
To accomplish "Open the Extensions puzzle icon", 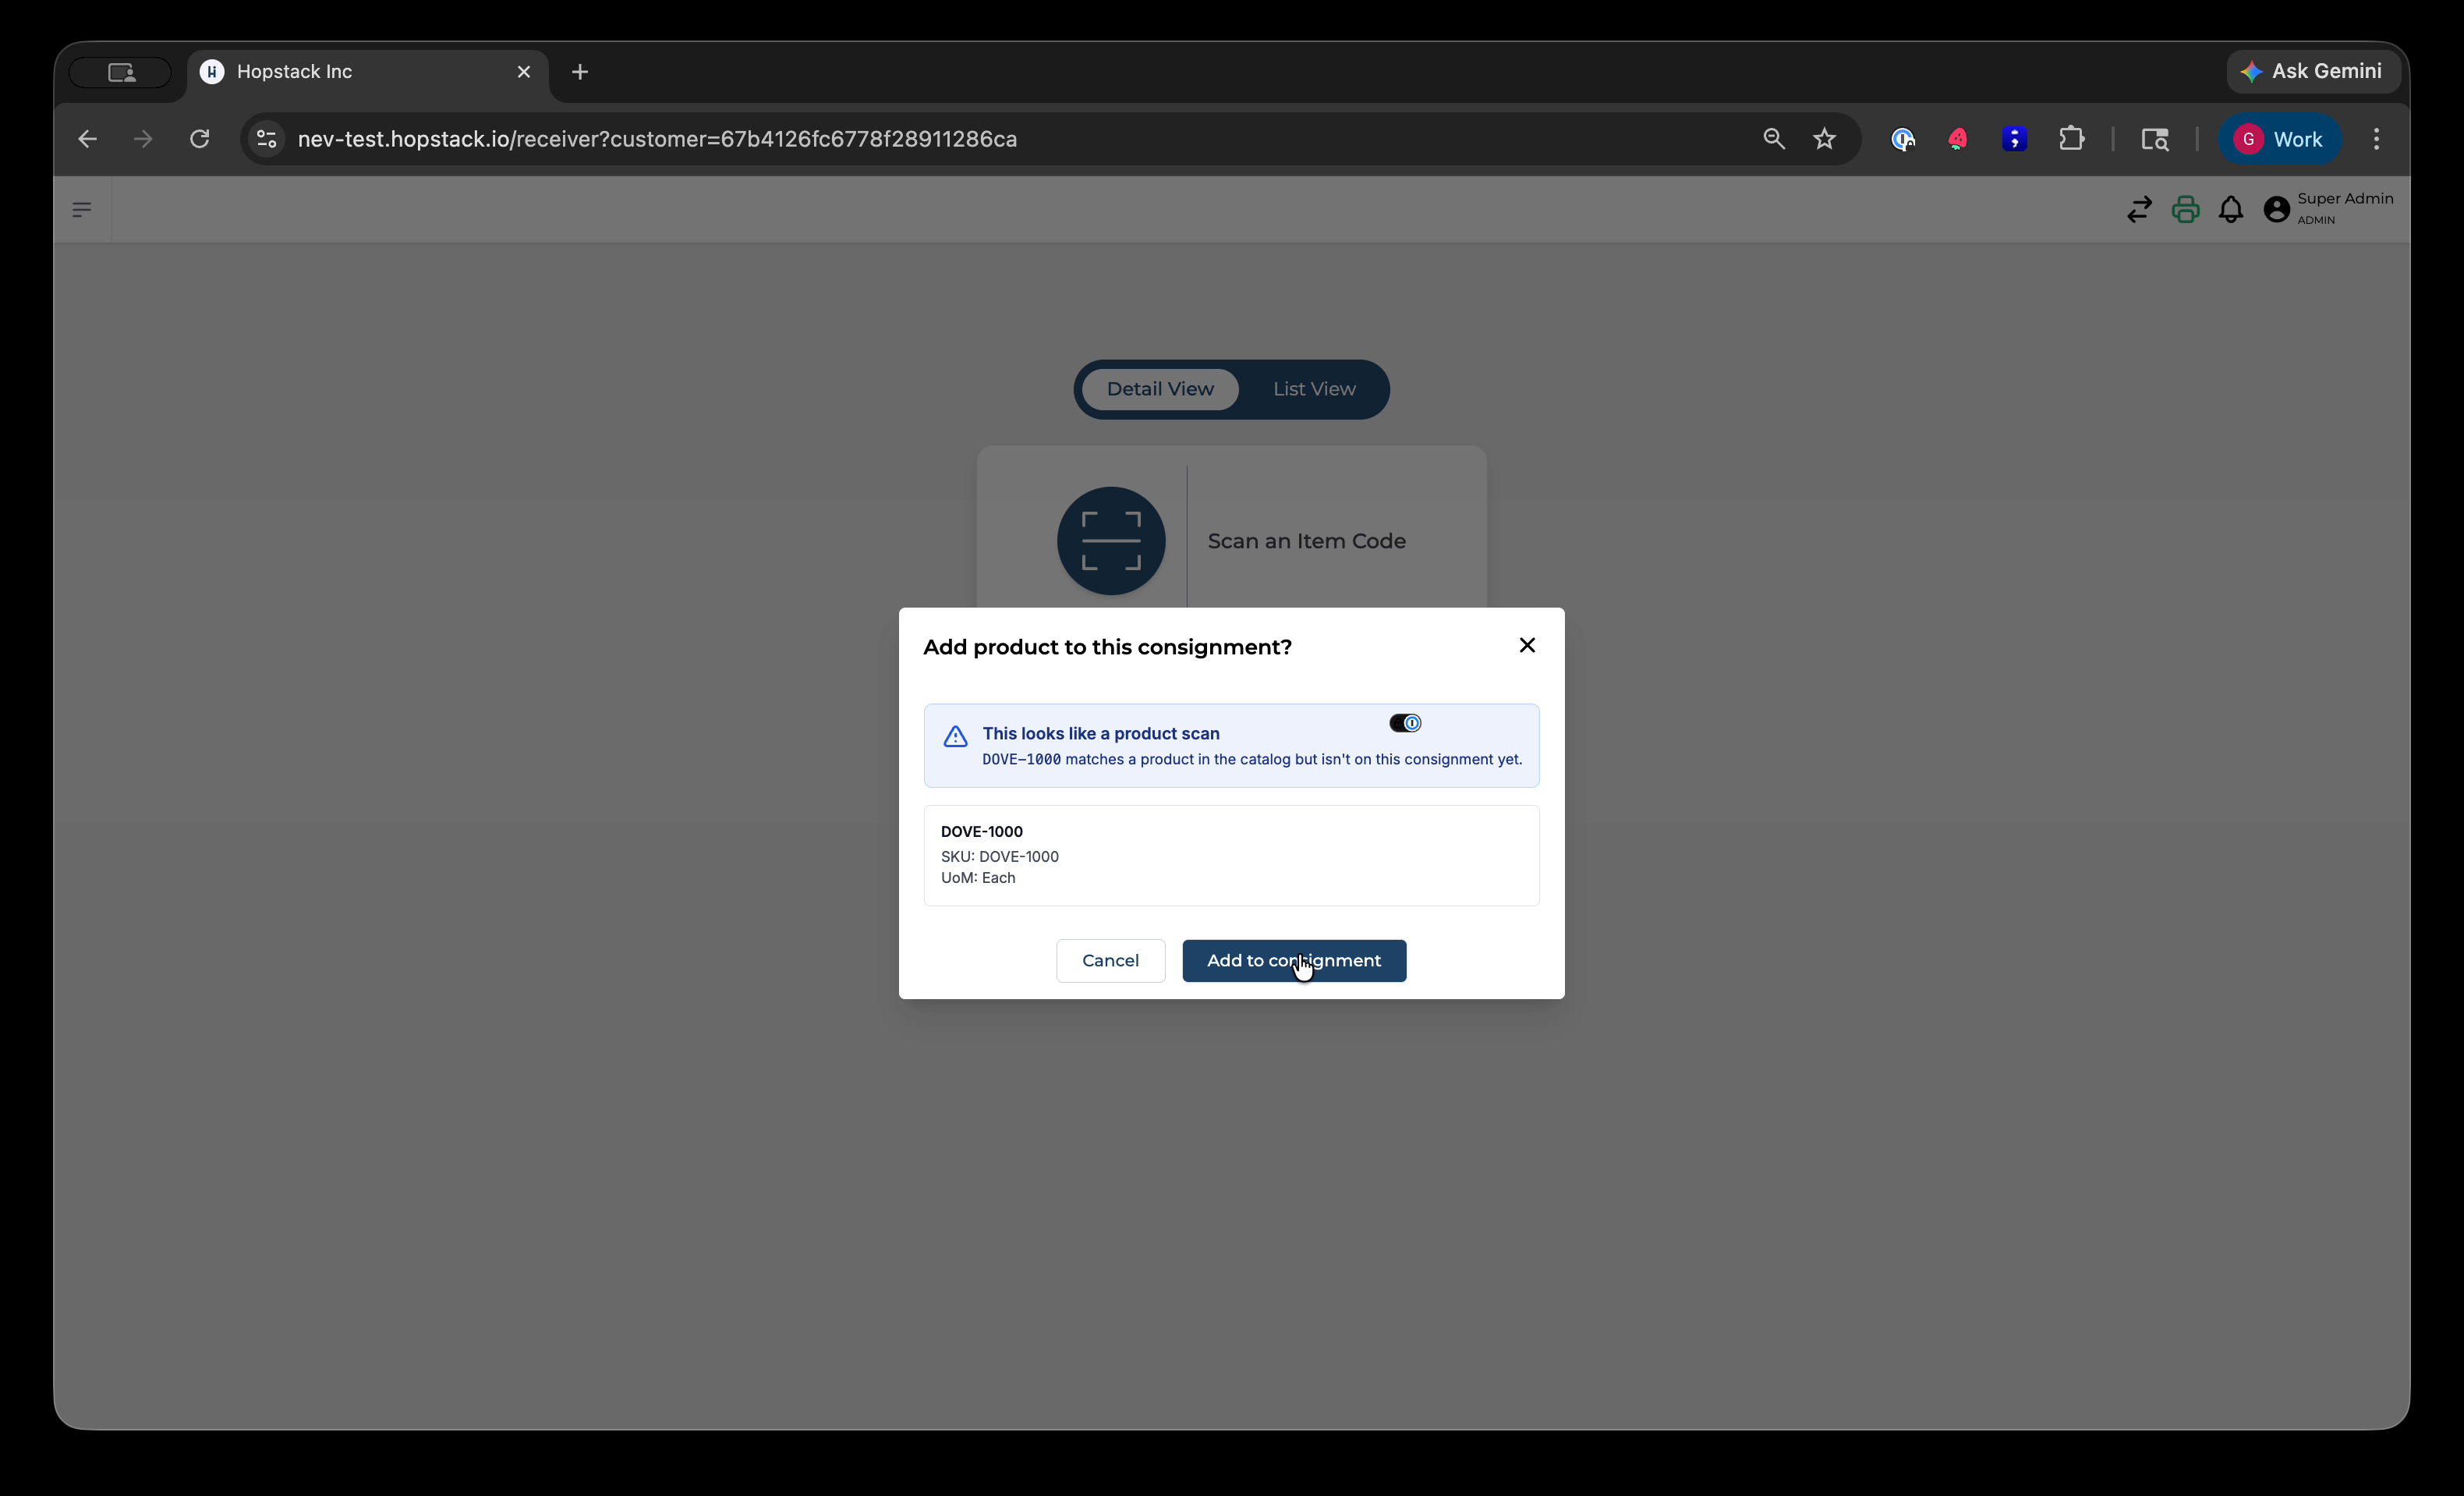I will tap(2072, 139).
